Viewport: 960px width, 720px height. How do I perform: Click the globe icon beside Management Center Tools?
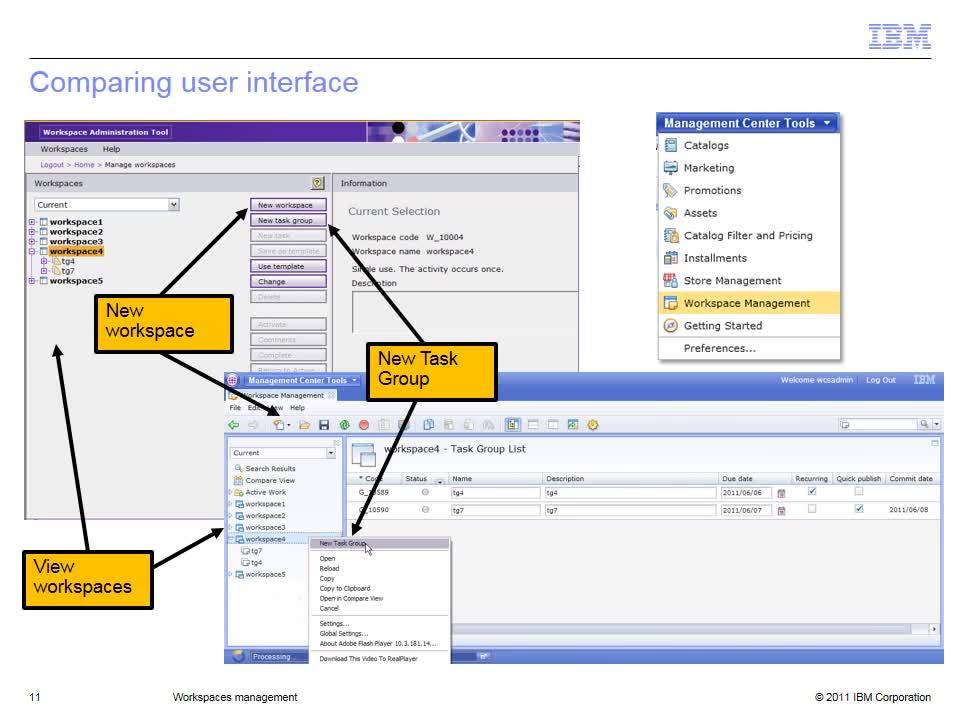(233, 380)
